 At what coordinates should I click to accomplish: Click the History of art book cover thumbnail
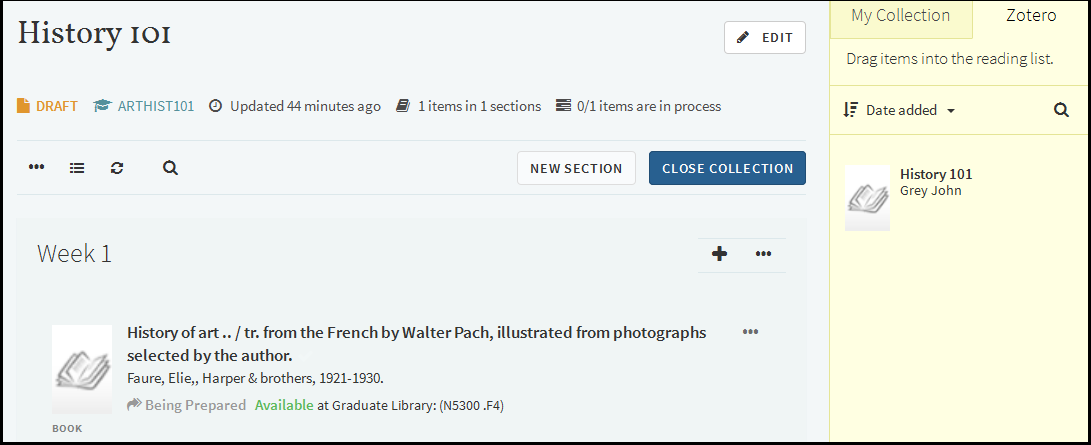point(82,369)
